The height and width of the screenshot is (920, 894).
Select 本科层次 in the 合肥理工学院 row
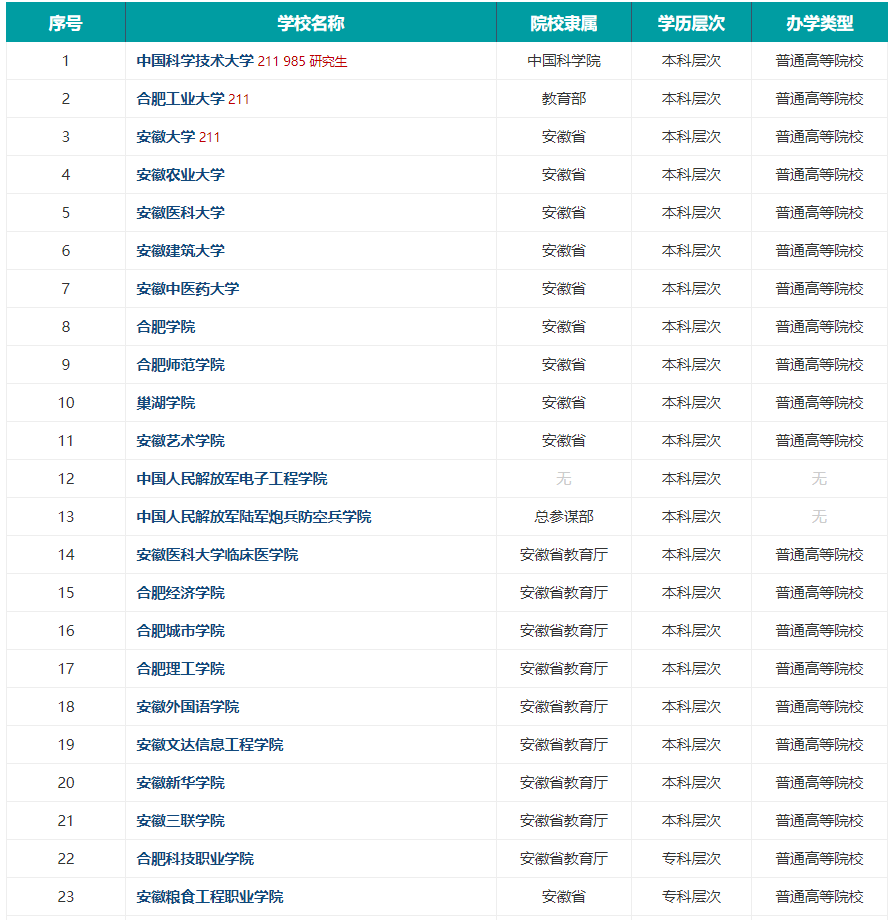click(691, 669)
